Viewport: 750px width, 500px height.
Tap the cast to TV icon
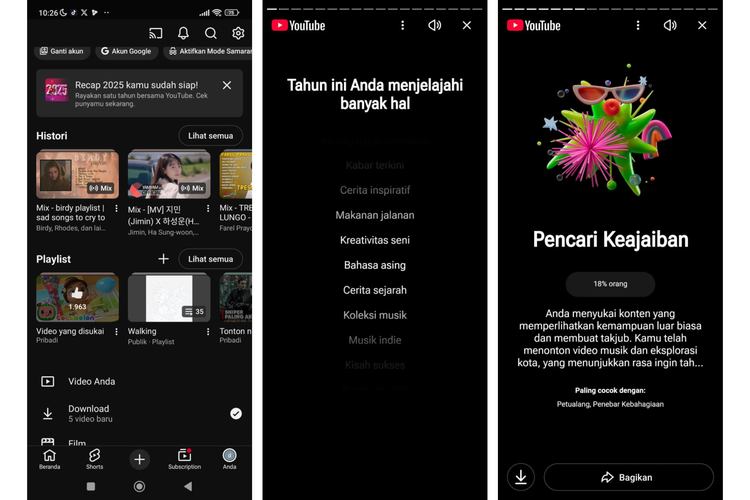coord(156,33)
